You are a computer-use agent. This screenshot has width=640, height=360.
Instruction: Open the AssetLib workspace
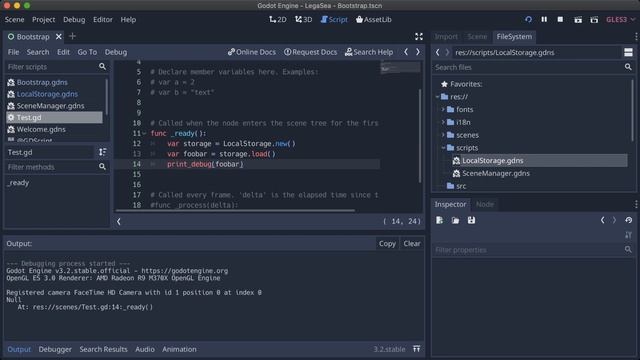373,20
